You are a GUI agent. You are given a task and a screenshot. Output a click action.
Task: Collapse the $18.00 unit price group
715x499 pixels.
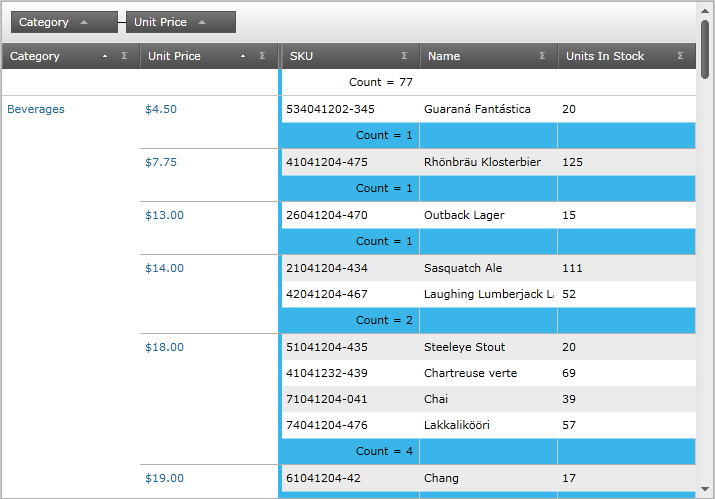tap(165, 347)
